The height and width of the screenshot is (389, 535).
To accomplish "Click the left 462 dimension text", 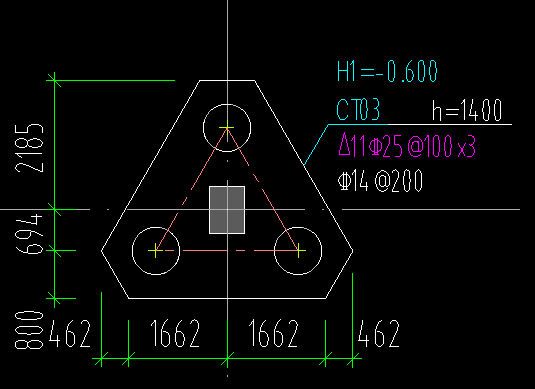I will point(70,333).
